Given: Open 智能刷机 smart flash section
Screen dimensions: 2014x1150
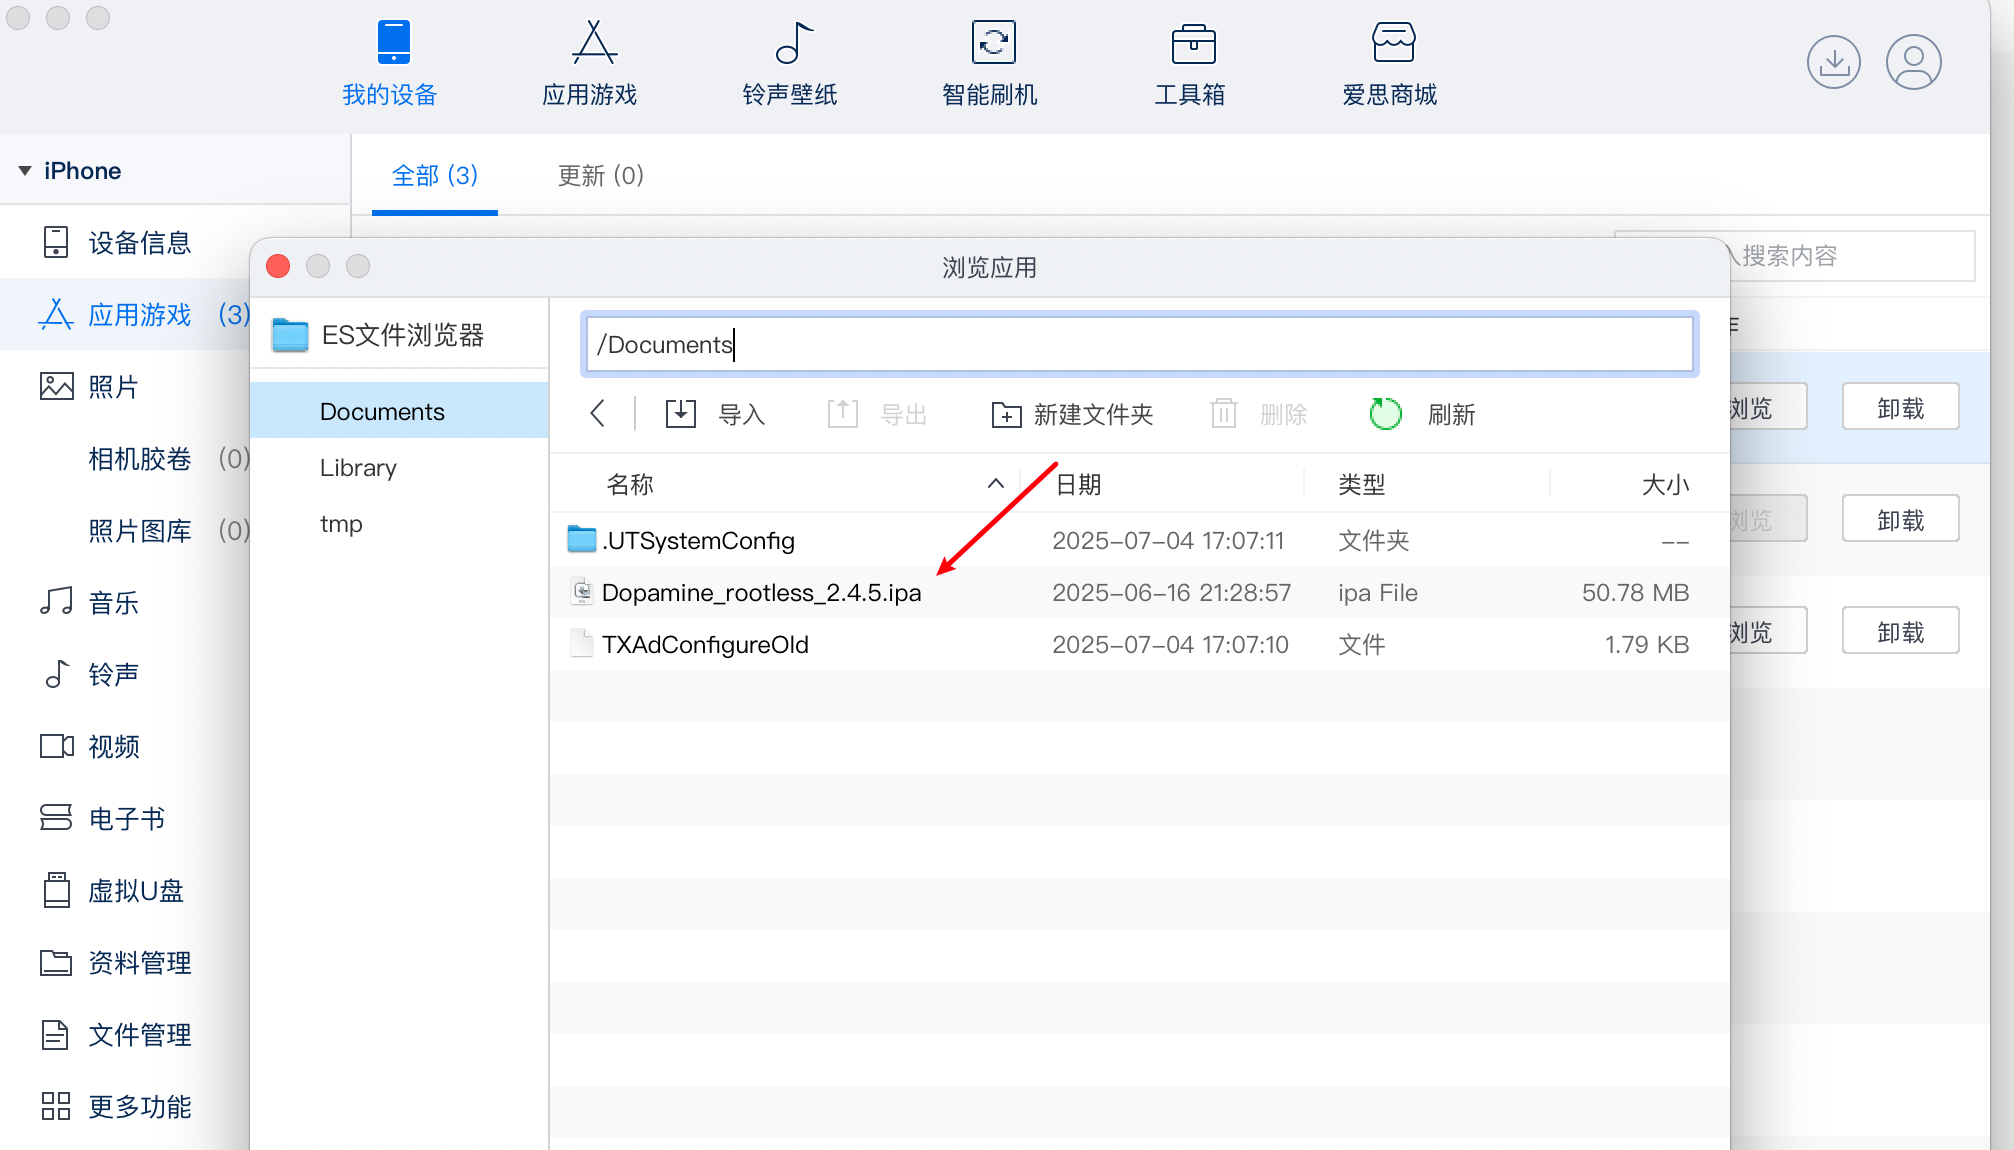Looking at the screenshot, I should pyautogui.click(x=990, y=63).
